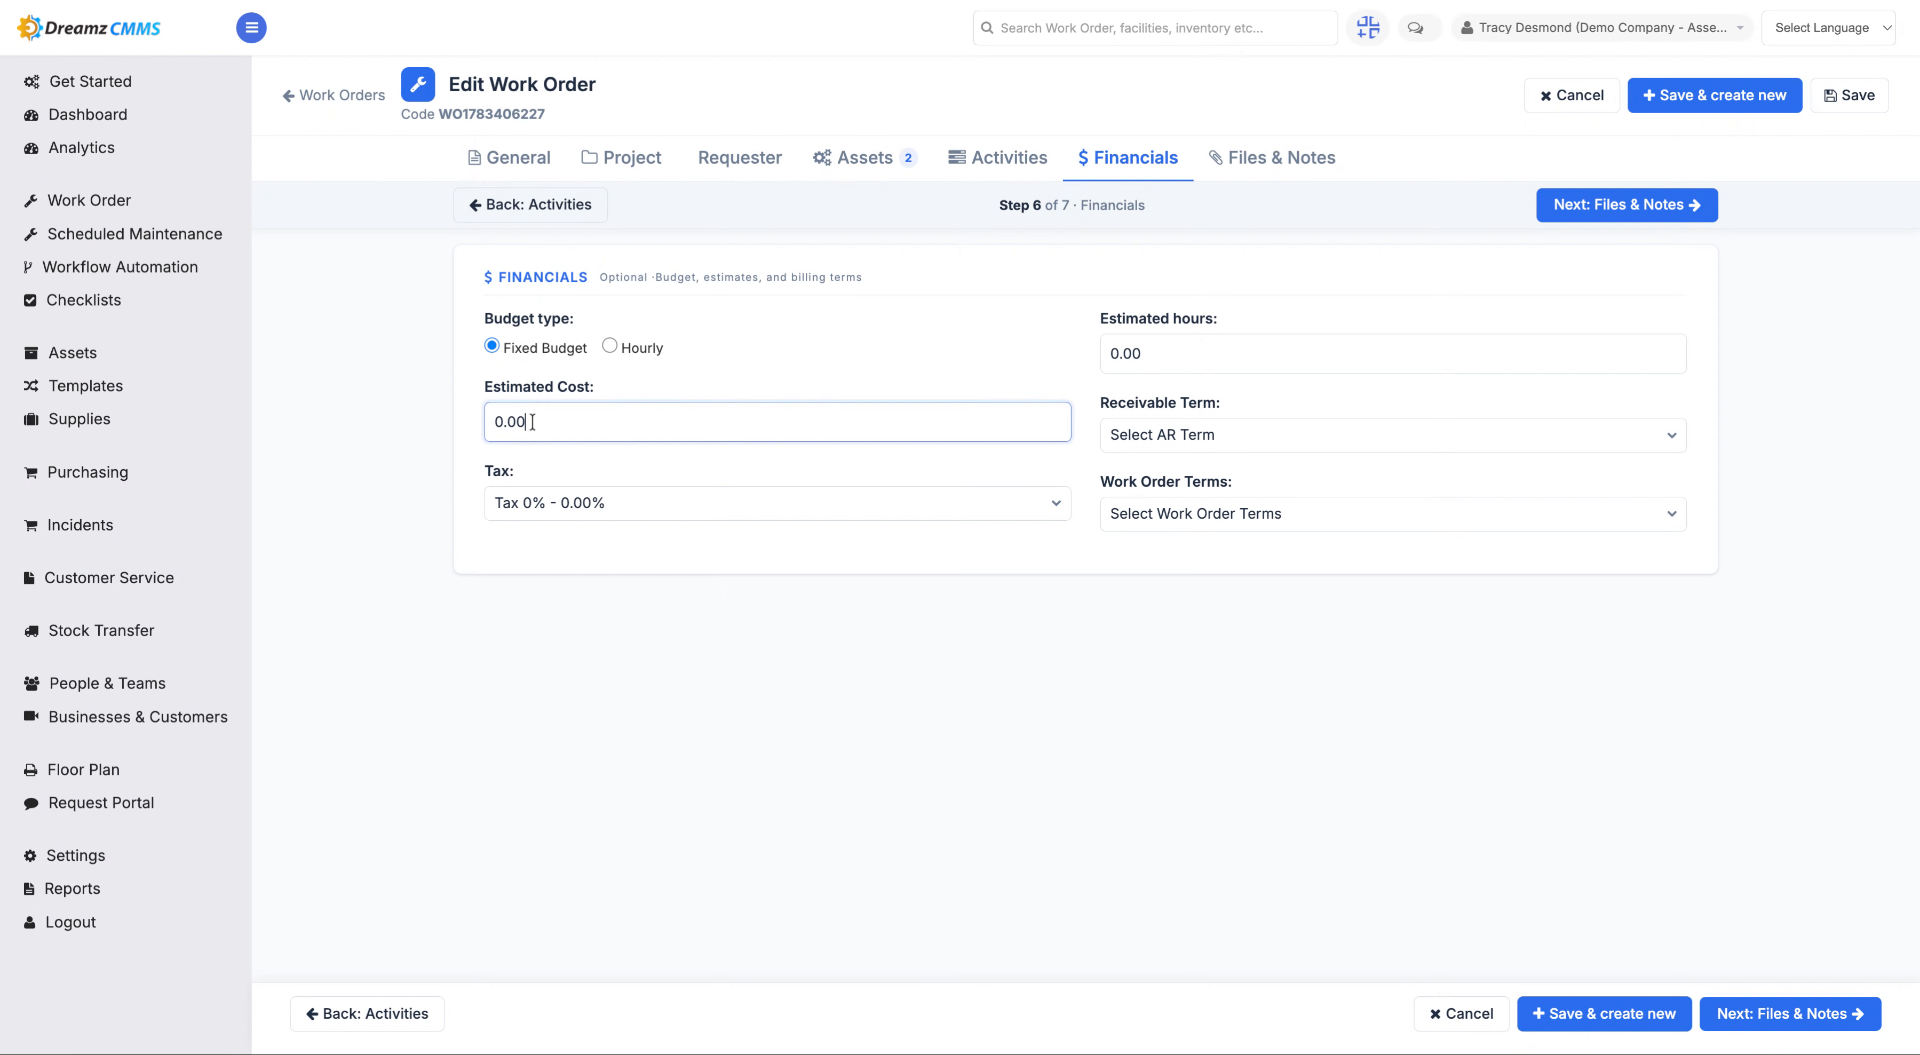Expand the Tax dropdown
This screenshot has height=1055, width=1920.
[x=777, y=504]
